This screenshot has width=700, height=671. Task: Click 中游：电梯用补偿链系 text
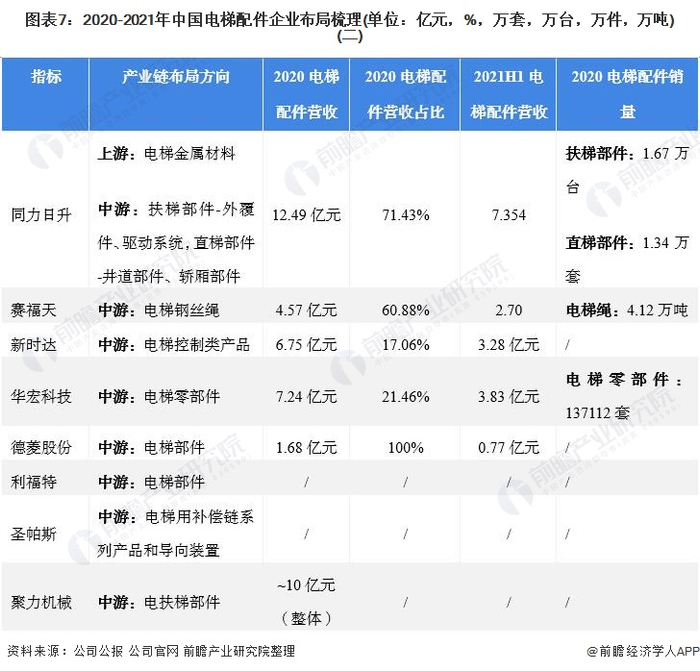coord(176,517)
